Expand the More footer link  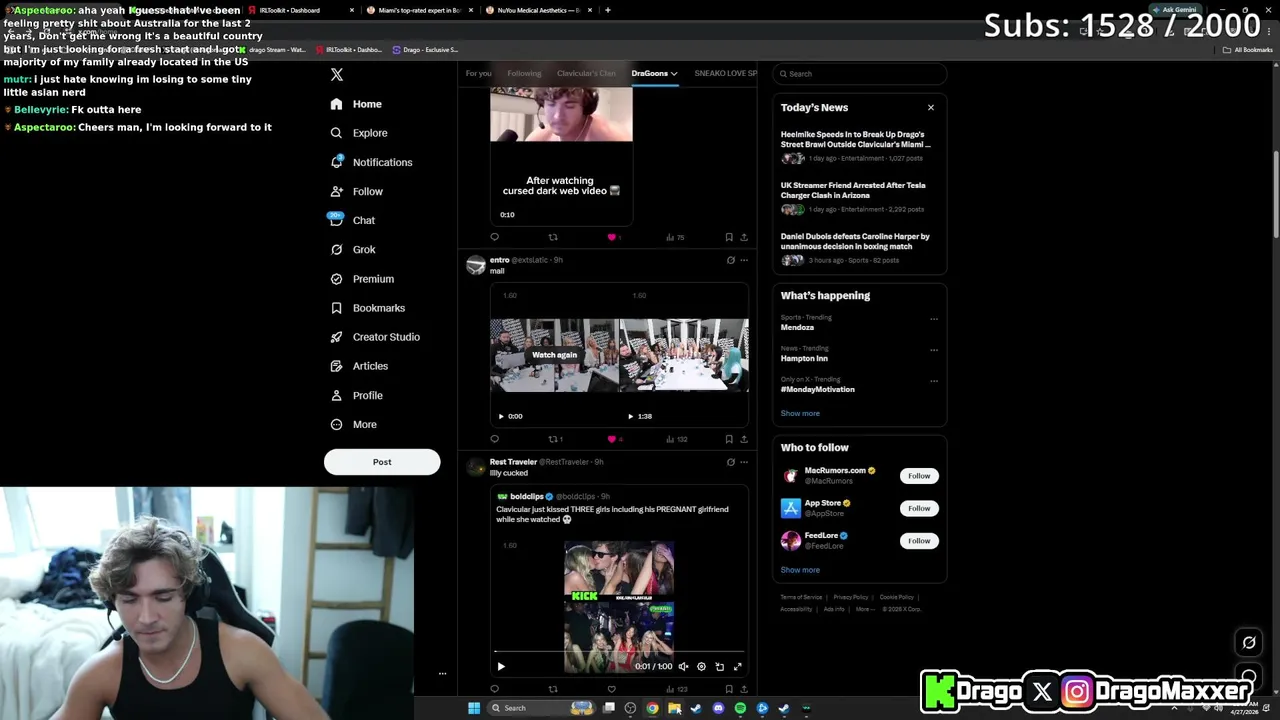click(x=864, y=609)
